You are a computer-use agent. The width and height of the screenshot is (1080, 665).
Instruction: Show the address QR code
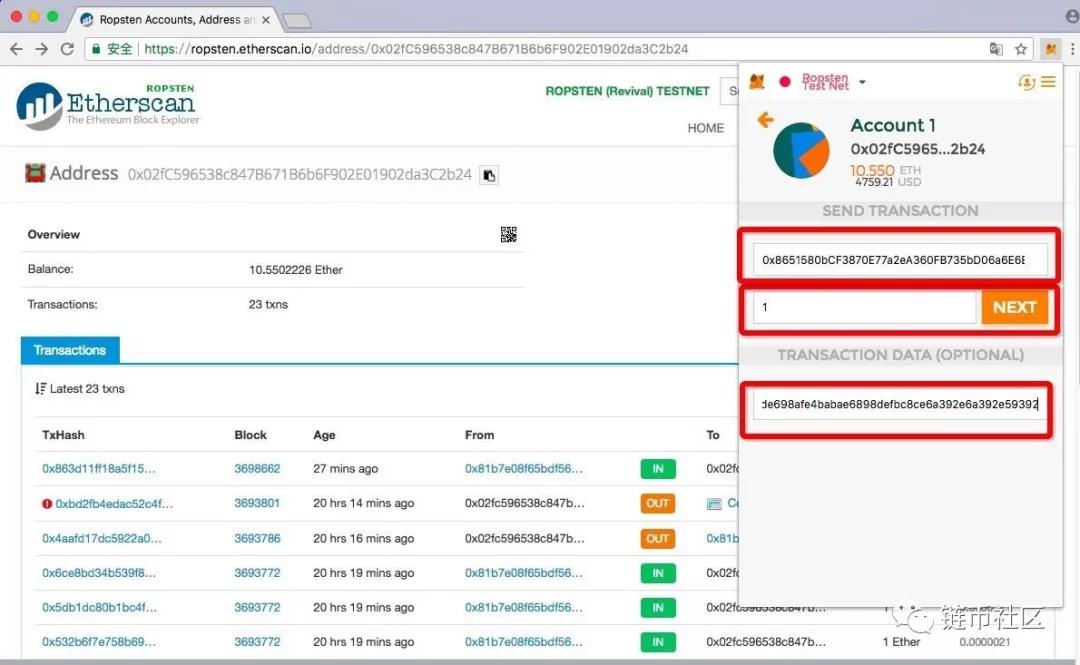508,234
